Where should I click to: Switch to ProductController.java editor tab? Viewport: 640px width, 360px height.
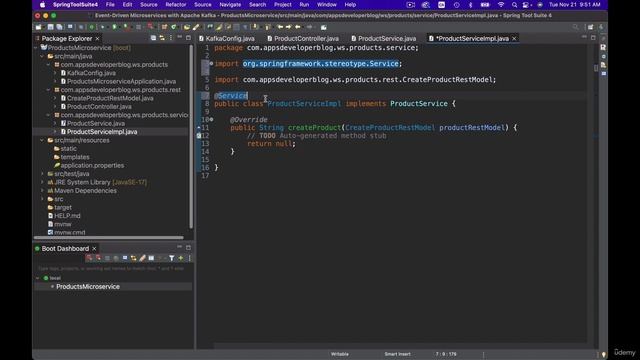[306, 38]
